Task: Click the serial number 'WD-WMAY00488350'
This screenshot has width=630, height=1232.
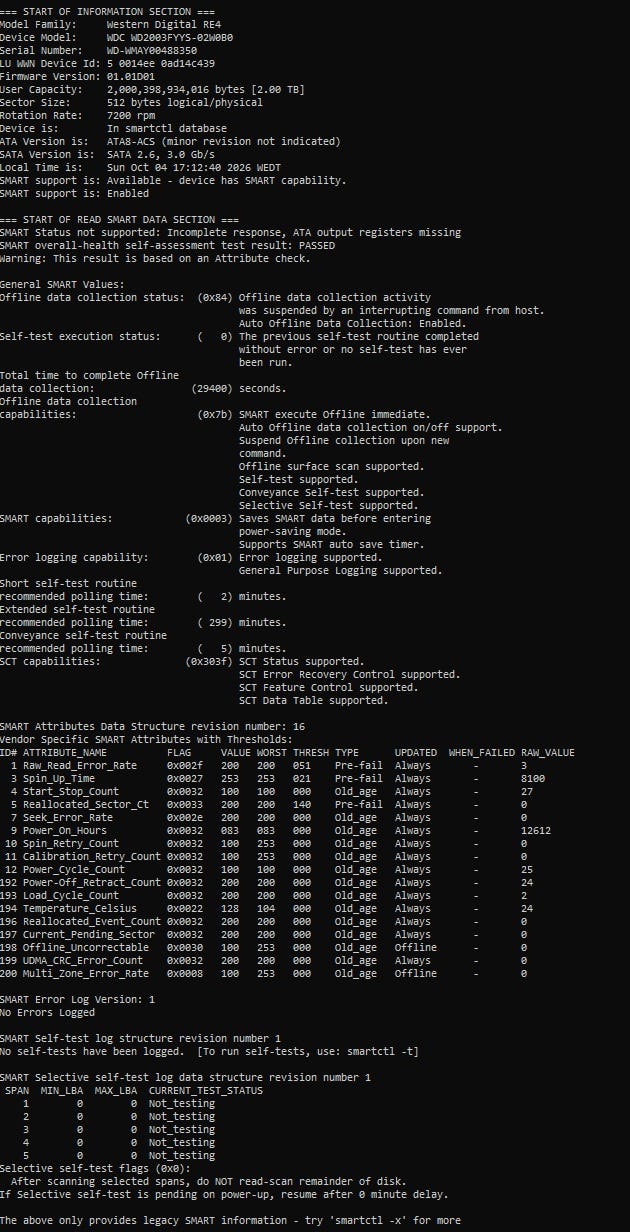Action: (152, 50)
